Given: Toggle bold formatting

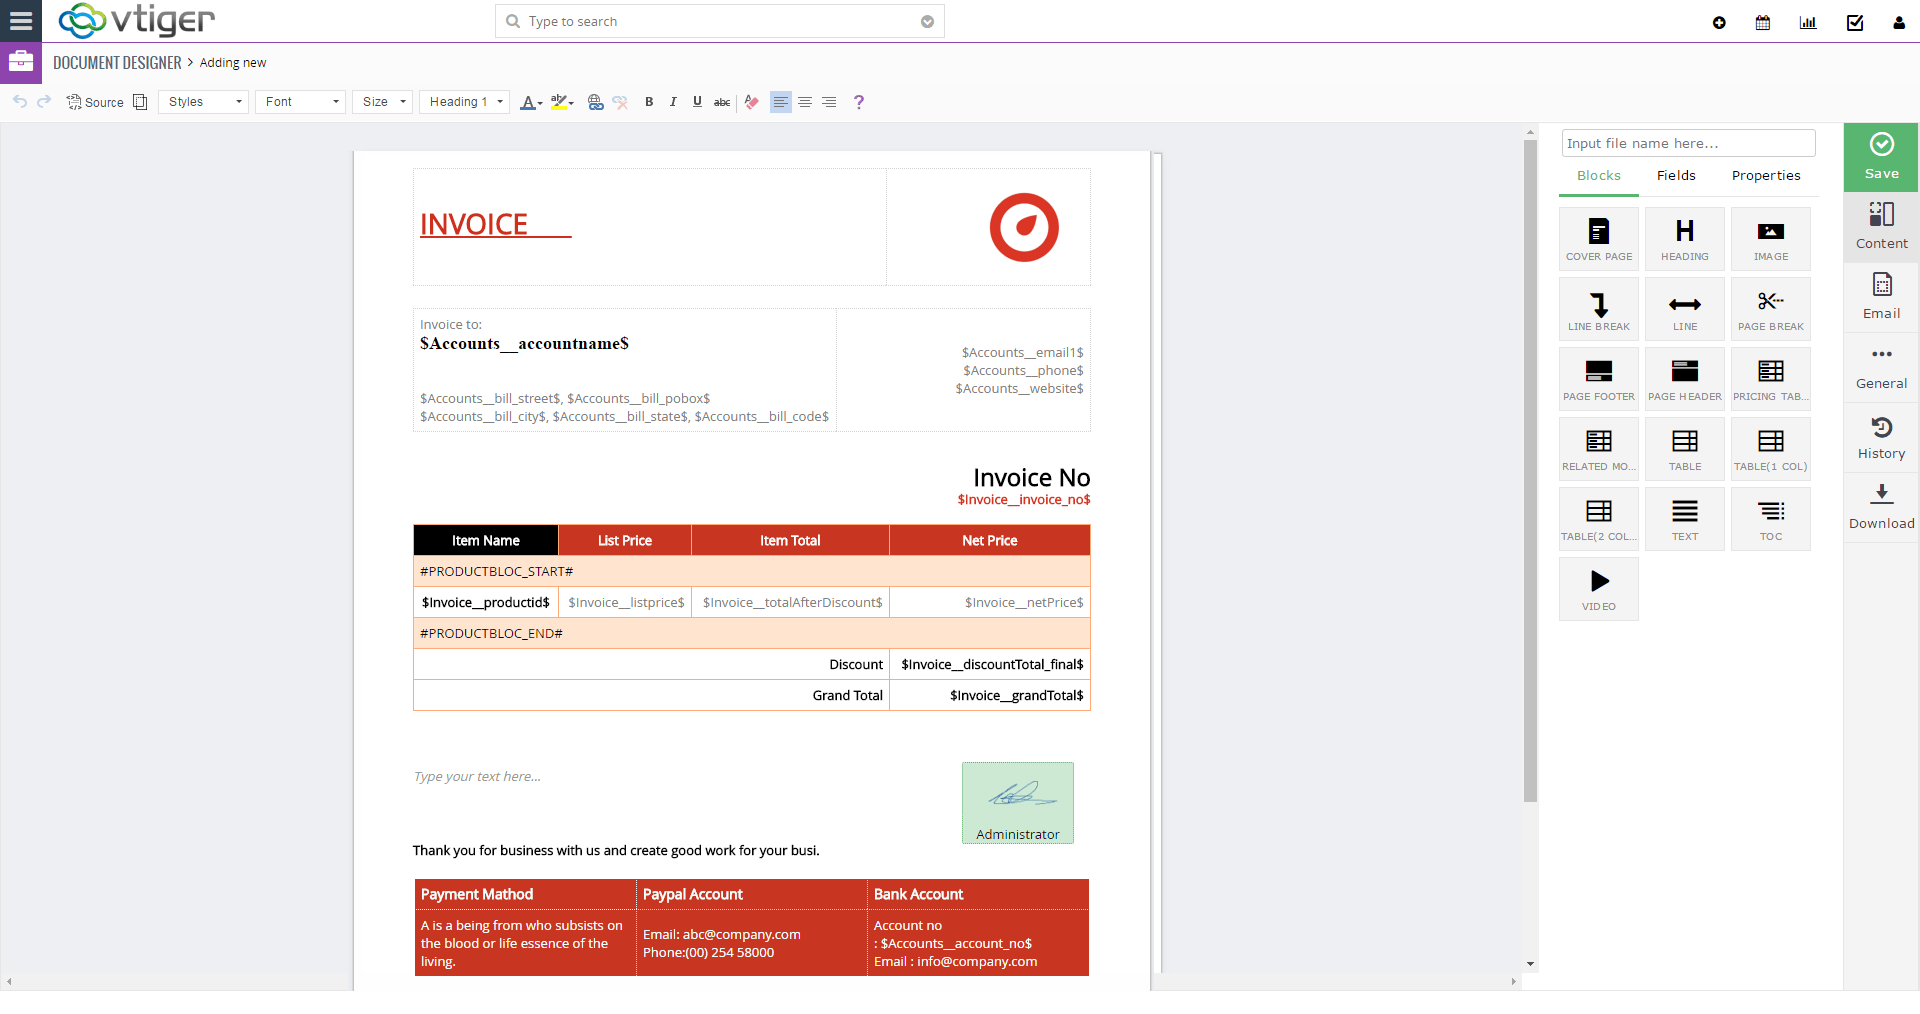Looking at the screenshot, I should tap(649, 101).
